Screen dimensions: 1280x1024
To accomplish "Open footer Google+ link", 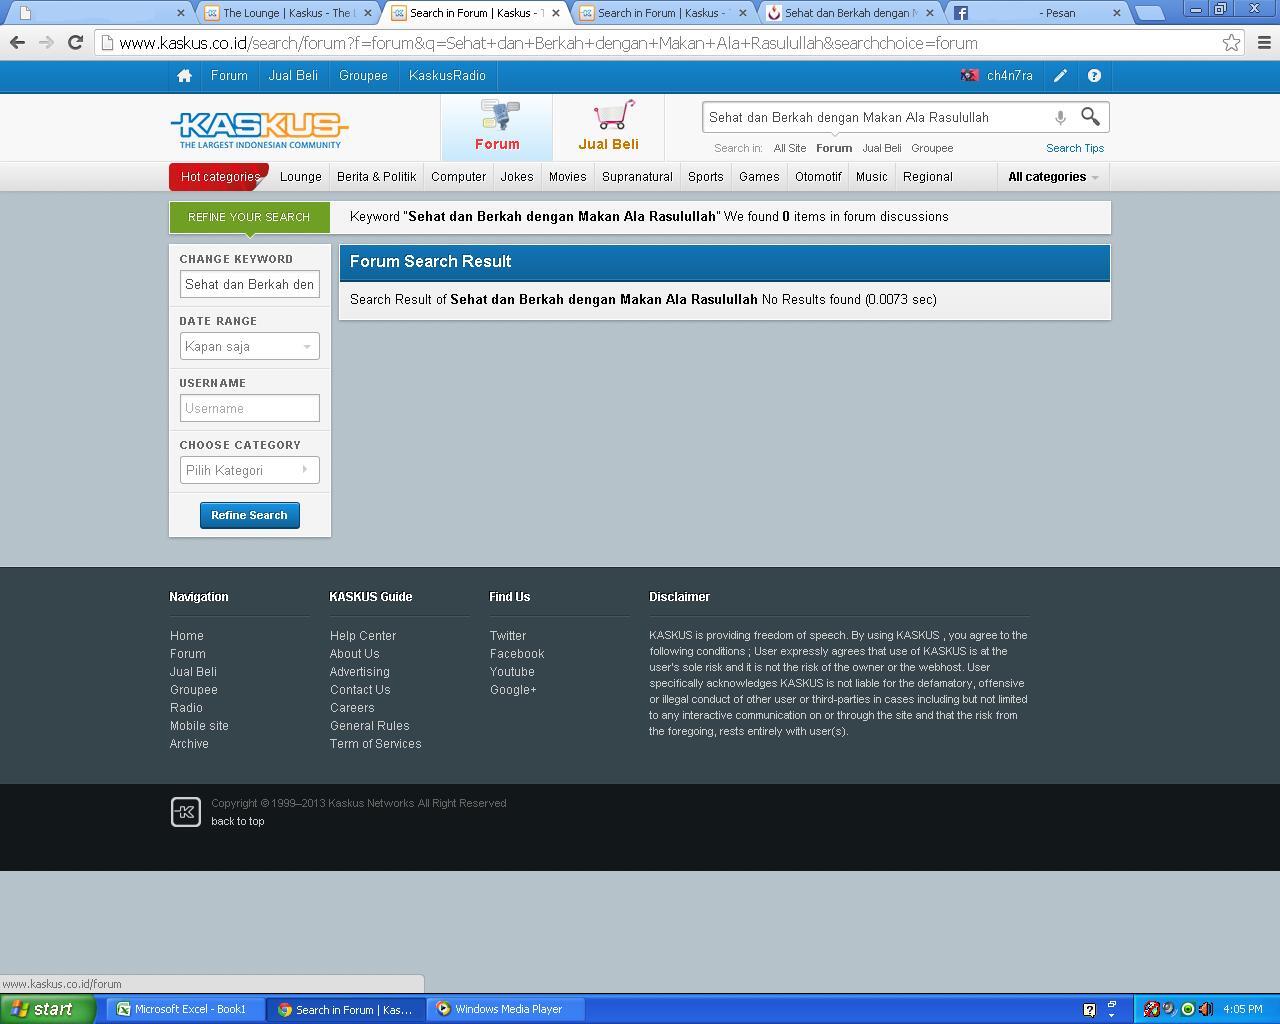I will point(513,690).
